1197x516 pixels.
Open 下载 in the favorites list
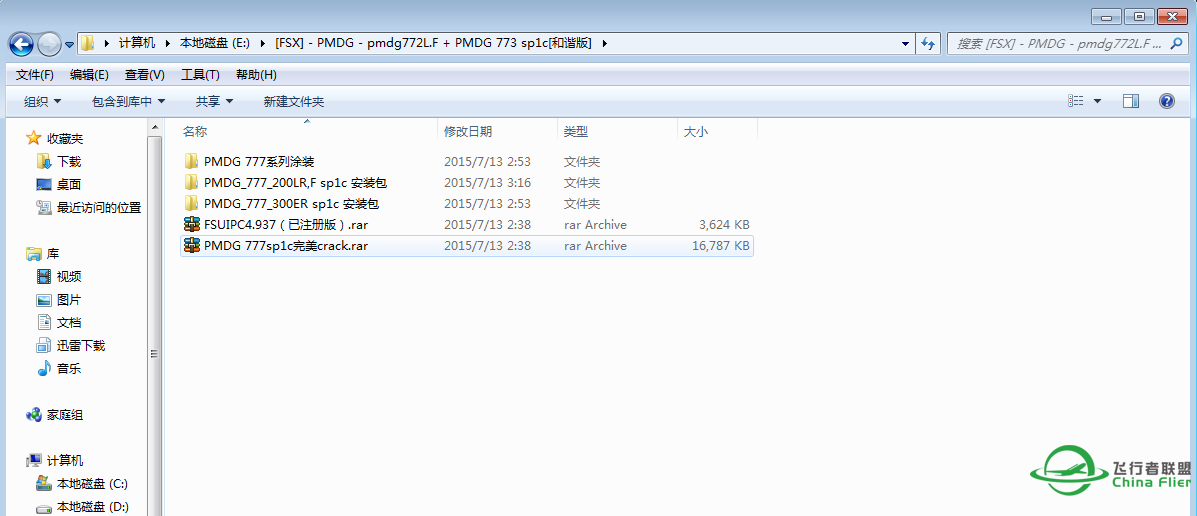pyautogui.click(x=69, y=162)
